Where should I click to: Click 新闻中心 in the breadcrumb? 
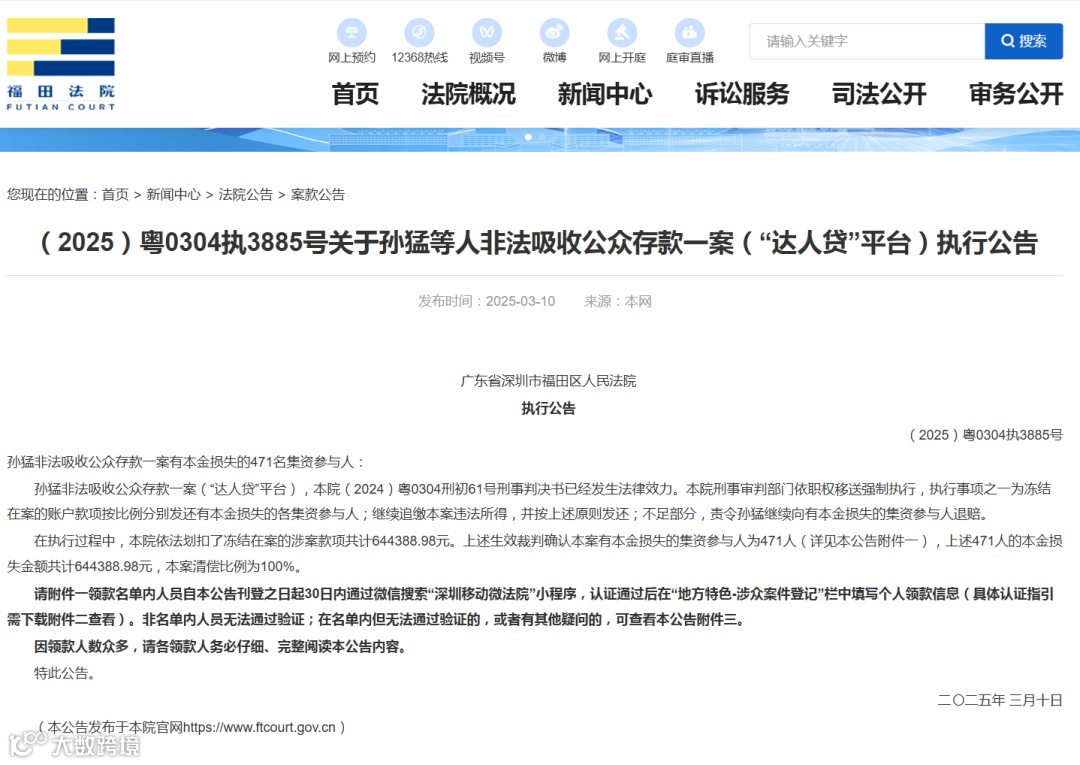coord(174,195)
